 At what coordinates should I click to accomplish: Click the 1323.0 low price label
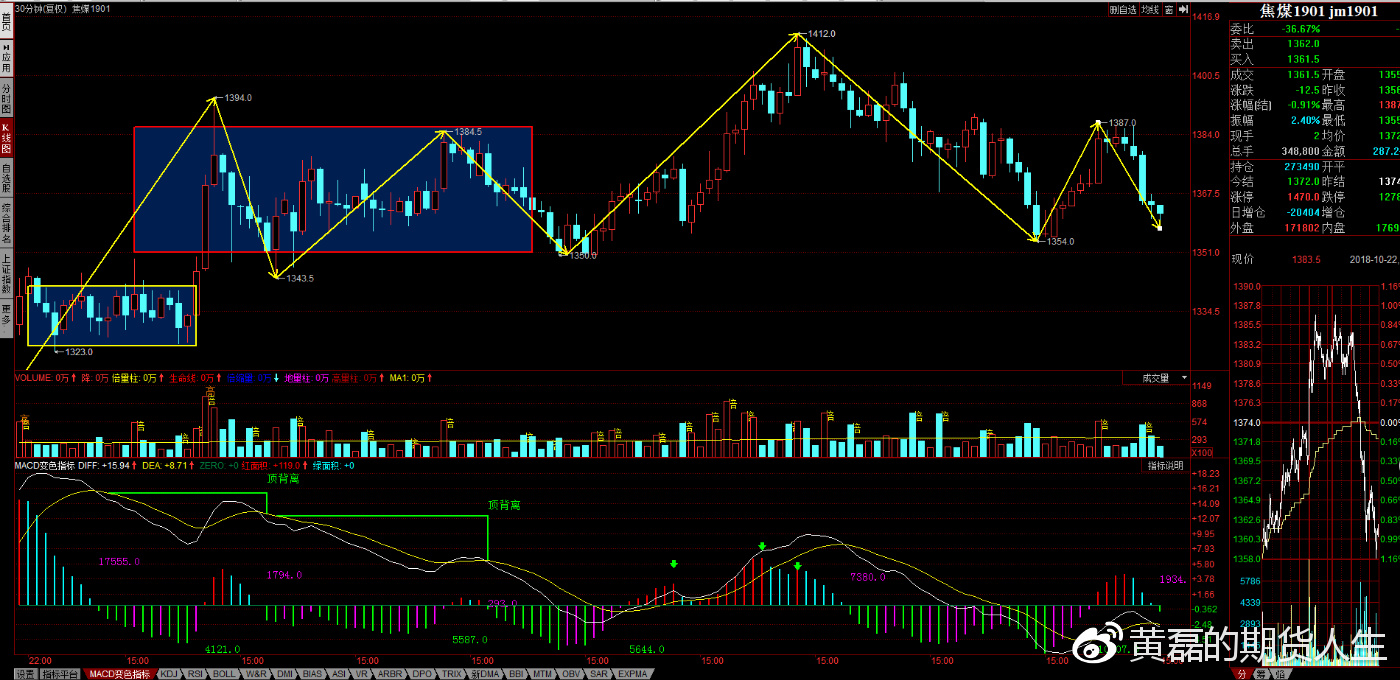pyautogui.click(x=78, y=351)
